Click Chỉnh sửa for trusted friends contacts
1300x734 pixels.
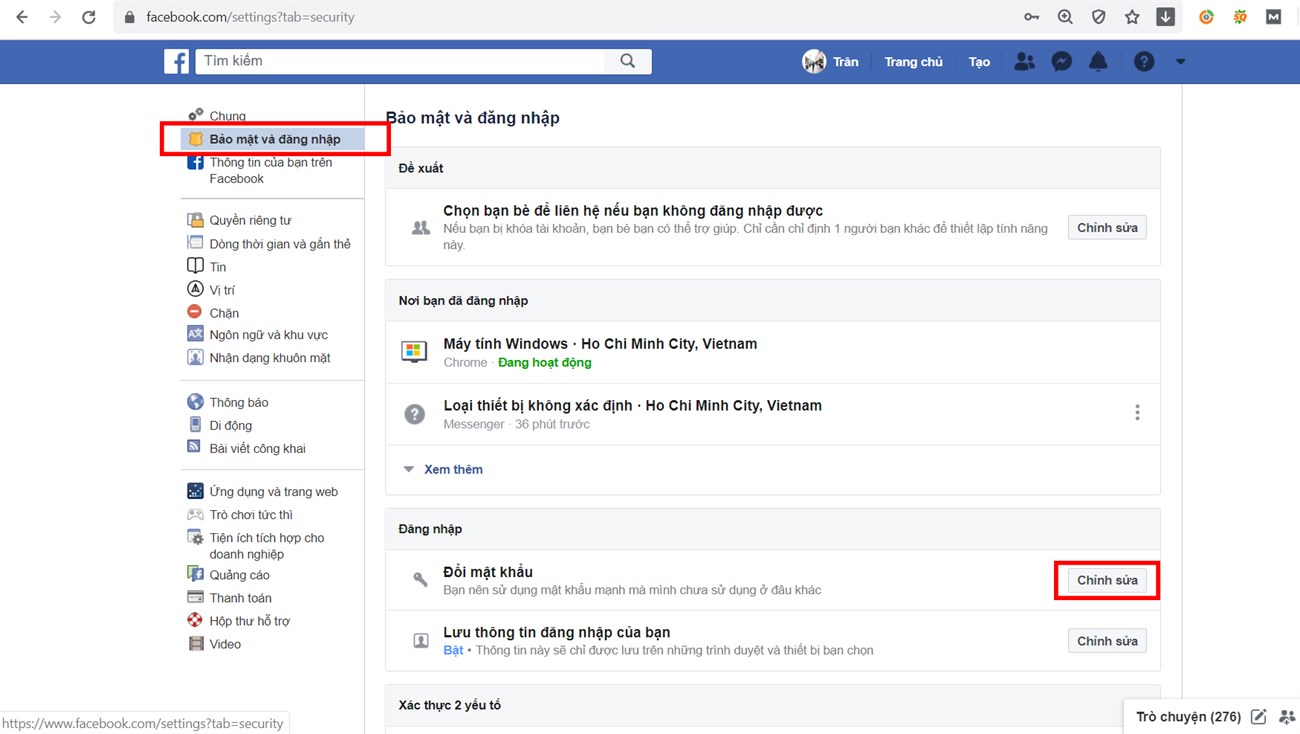1107,228
